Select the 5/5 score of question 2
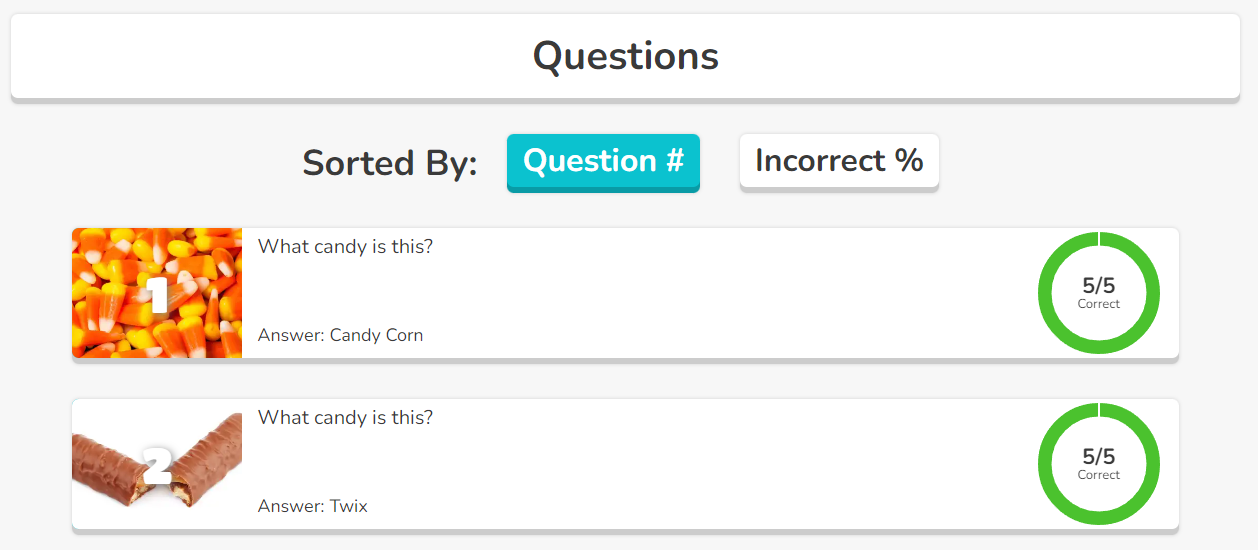This screenshot has width=1258, height=550. point(1099,457)
